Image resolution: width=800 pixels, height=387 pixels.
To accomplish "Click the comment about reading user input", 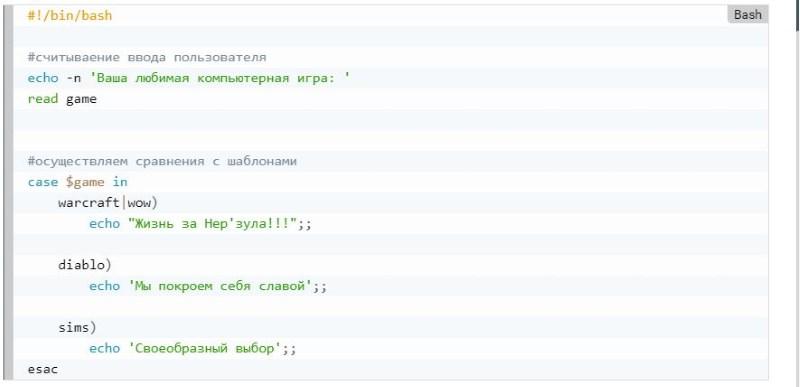I will pos(147,57).
